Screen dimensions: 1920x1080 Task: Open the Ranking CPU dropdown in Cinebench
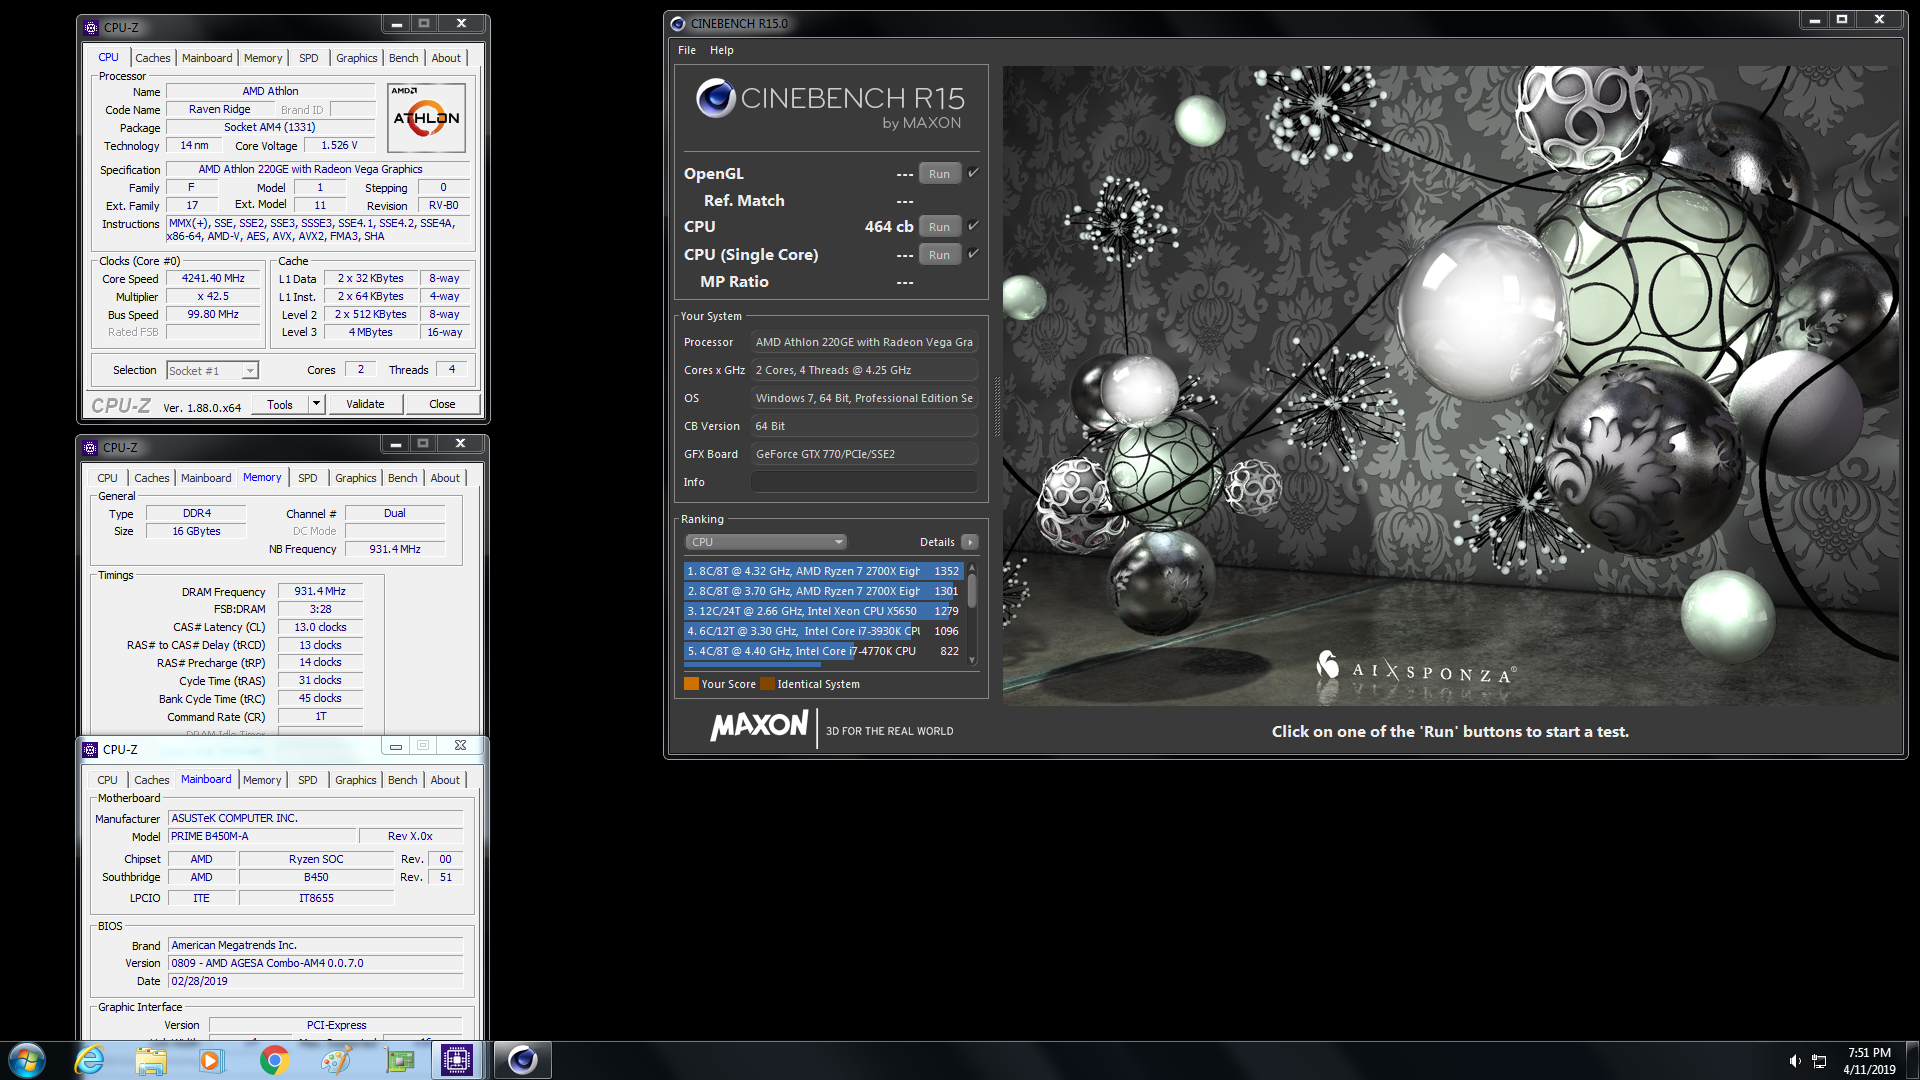click(x=766, y=542)
